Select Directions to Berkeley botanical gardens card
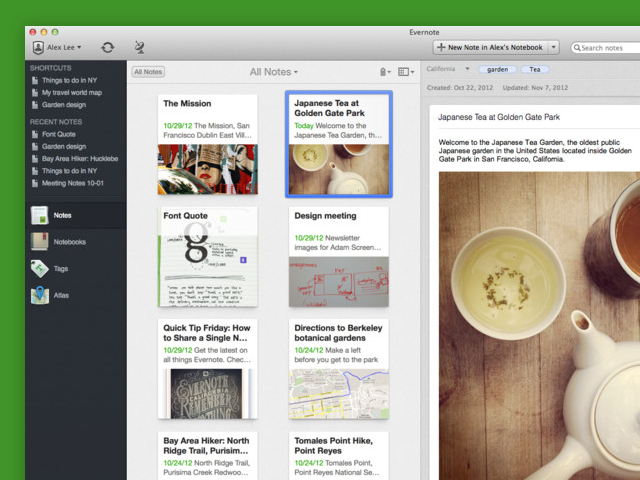 click(x=339, y=369)
